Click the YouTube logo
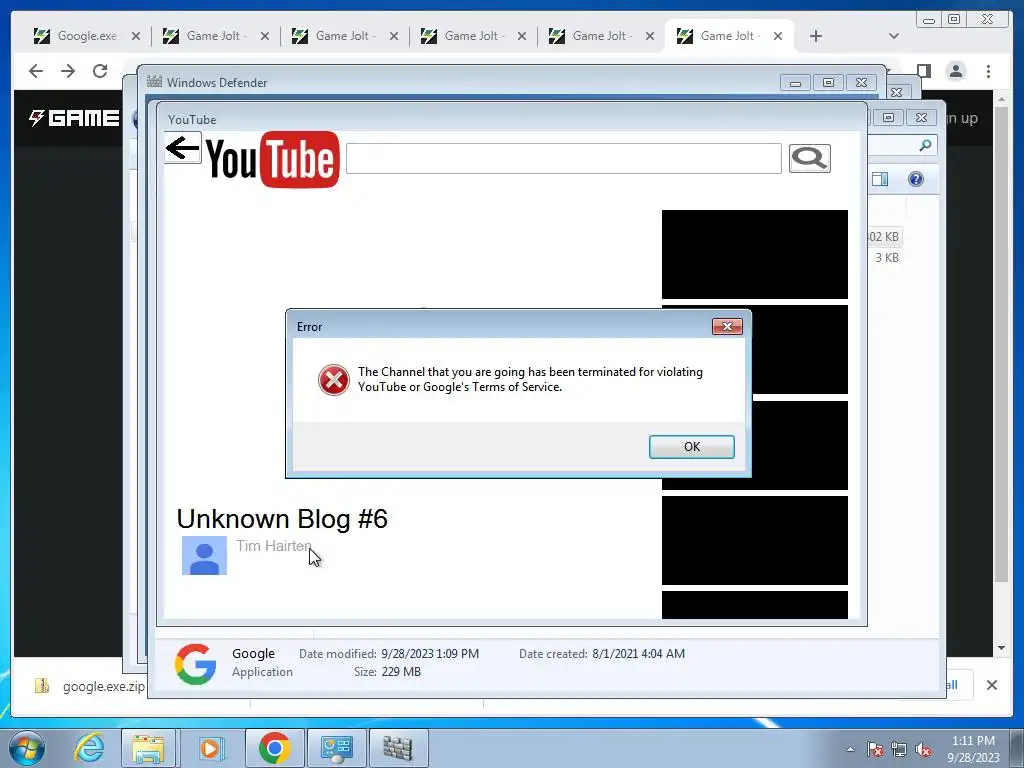This screenshot has height=768, width=1024. (273, 159)
